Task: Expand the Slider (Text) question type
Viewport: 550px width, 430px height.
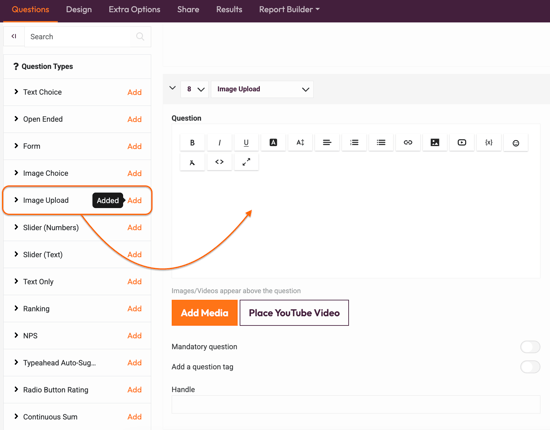Action: coord(16,254)
